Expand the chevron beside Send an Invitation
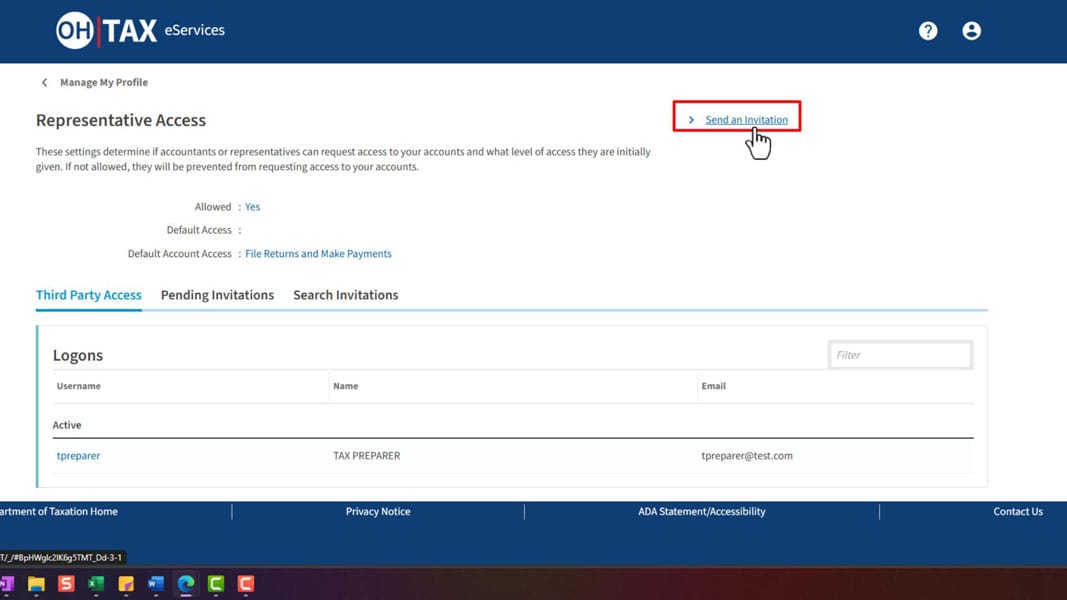The image size is (1067, 600). 691,120
